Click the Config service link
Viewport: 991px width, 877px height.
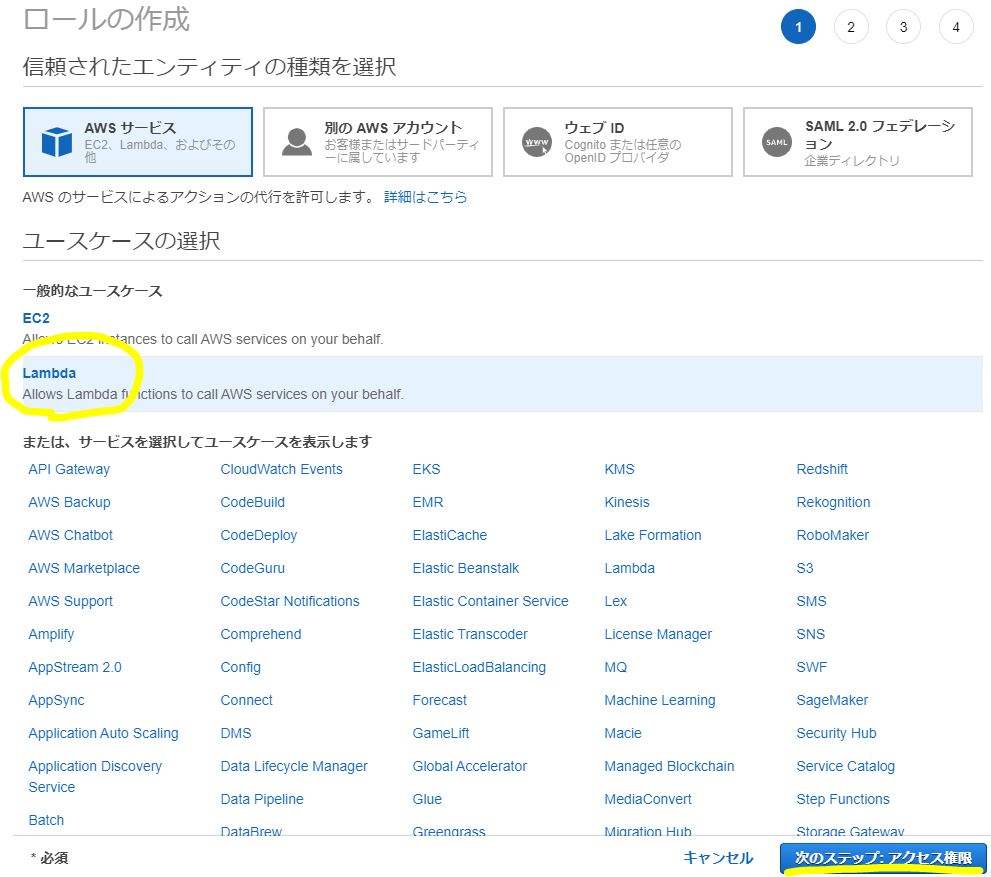click(241, 667)
